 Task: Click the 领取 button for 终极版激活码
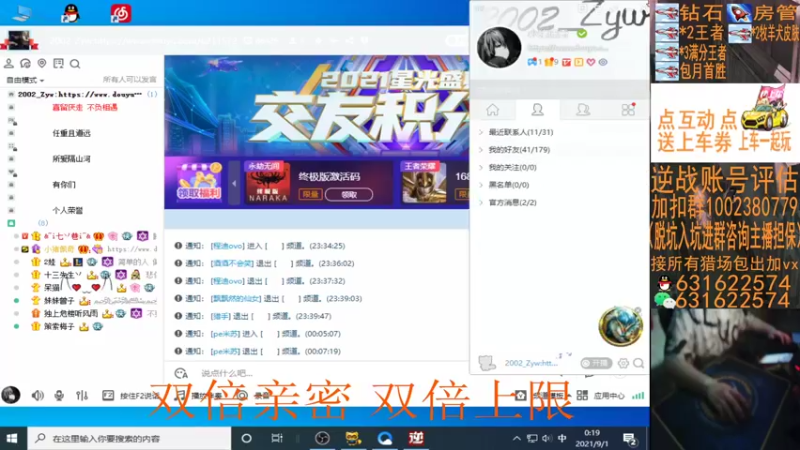349,194
